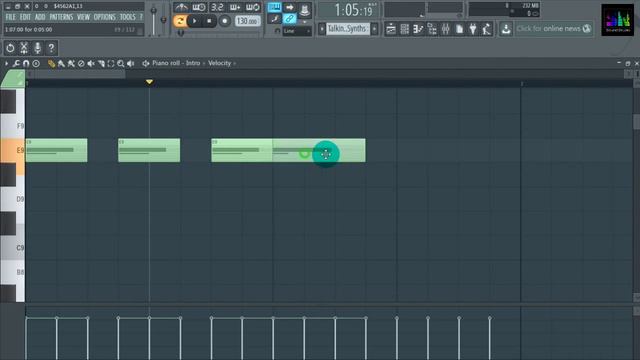
Task: Select the Delete tool in piano roll
Action: pos(71,63)
